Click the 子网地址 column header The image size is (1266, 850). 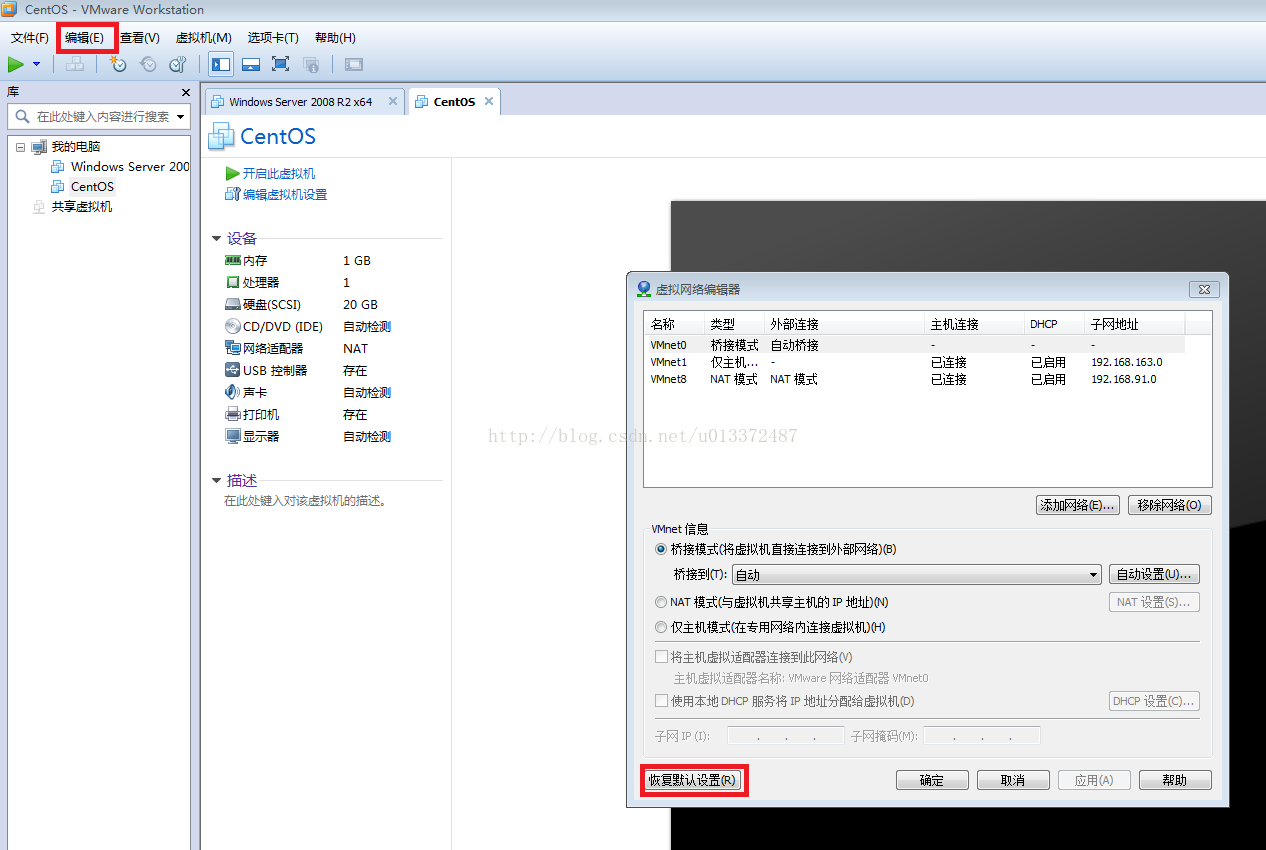click(1136, 324)
